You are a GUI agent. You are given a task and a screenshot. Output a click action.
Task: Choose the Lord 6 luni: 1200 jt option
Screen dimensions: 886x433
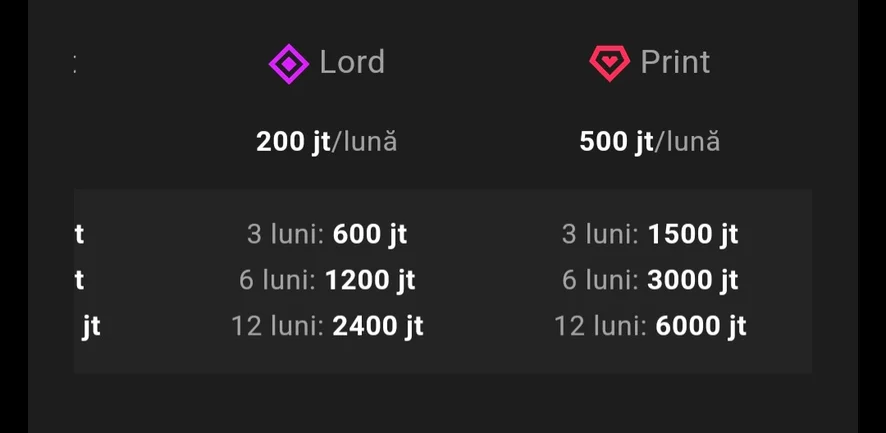[x=327, y=281]
